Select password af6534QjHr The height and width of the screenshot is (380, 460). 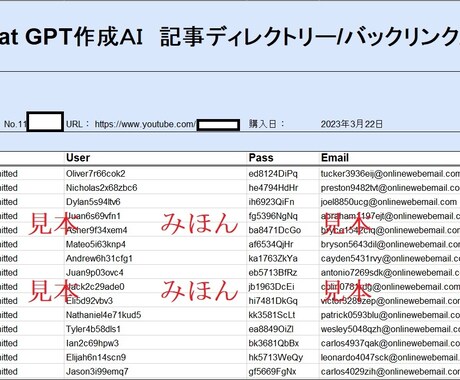pyautogui.click(x=271, y=244)
